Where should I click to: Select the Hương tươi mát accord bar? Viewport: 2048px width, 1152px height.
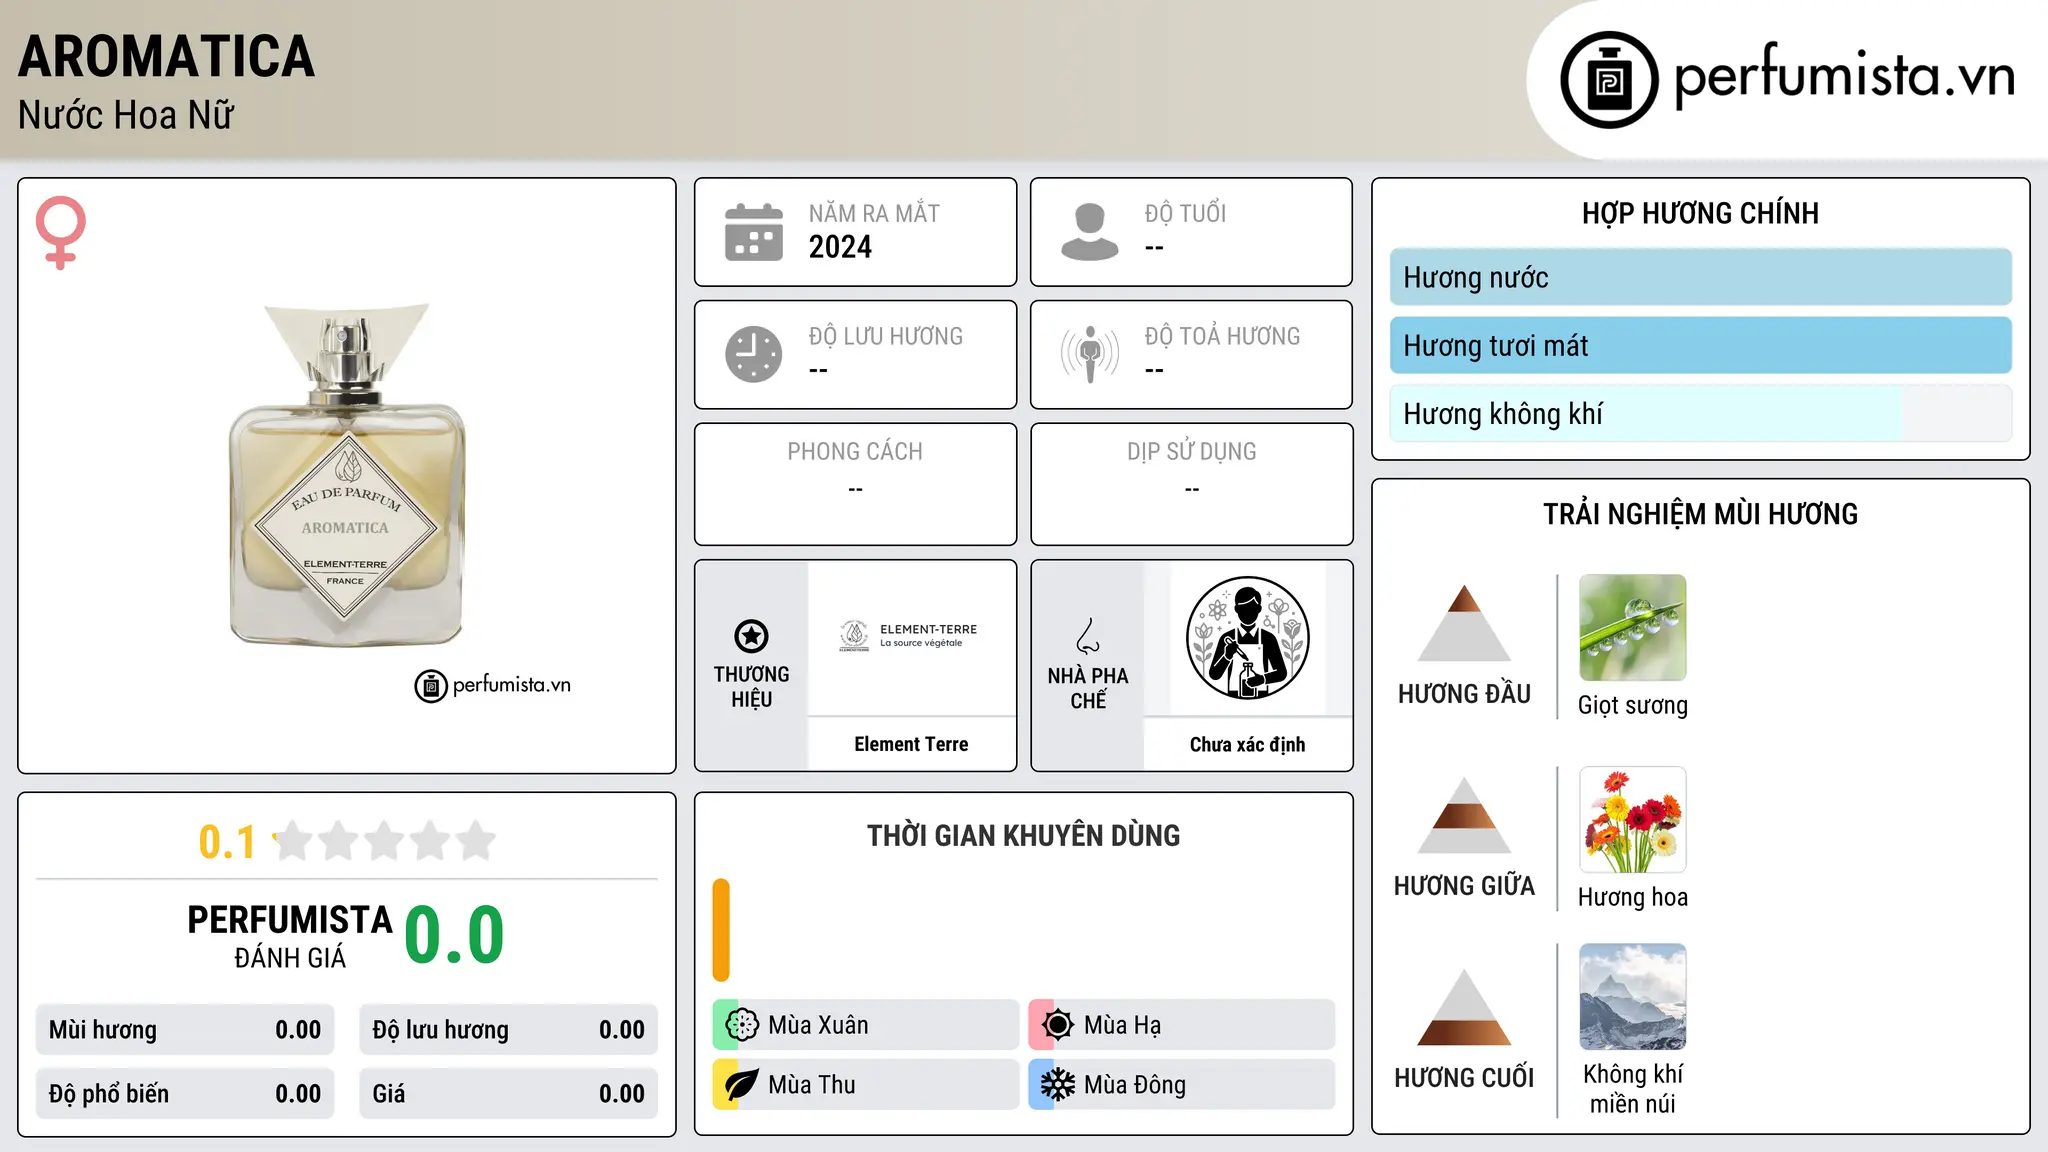(1700, 345)
